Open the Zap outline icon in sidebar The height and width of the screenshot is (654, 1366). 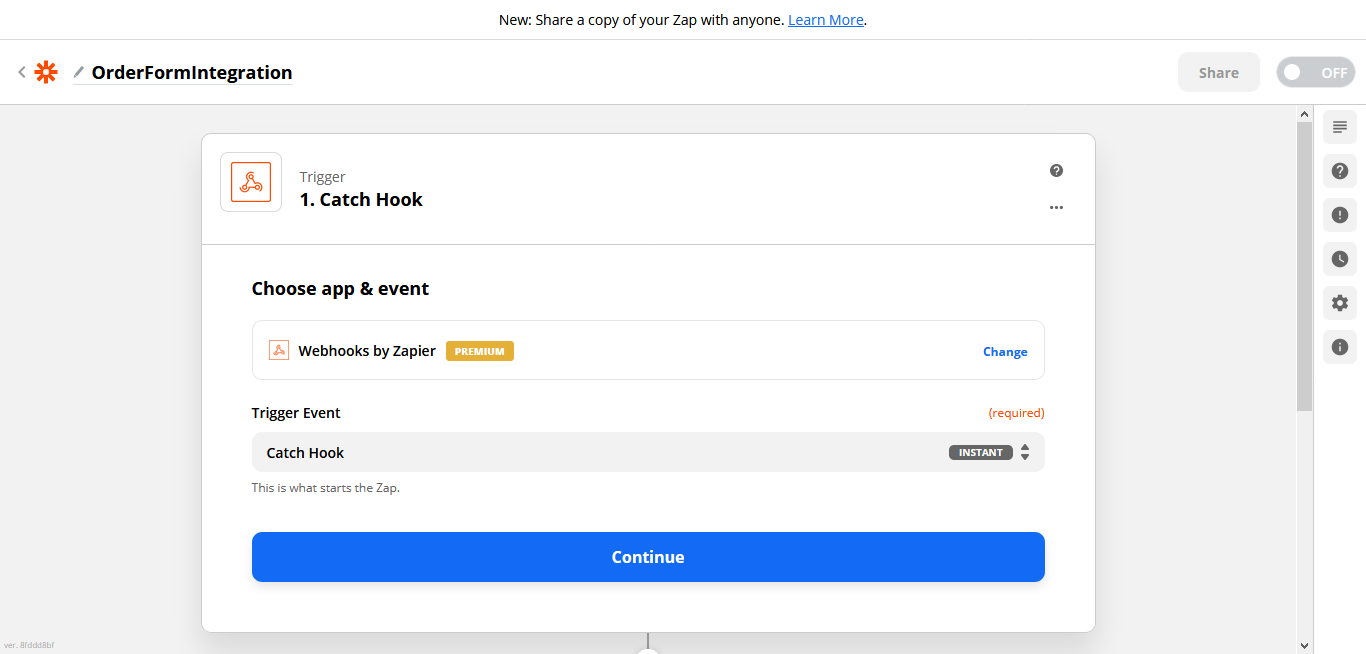click(x=1340, y=127)
